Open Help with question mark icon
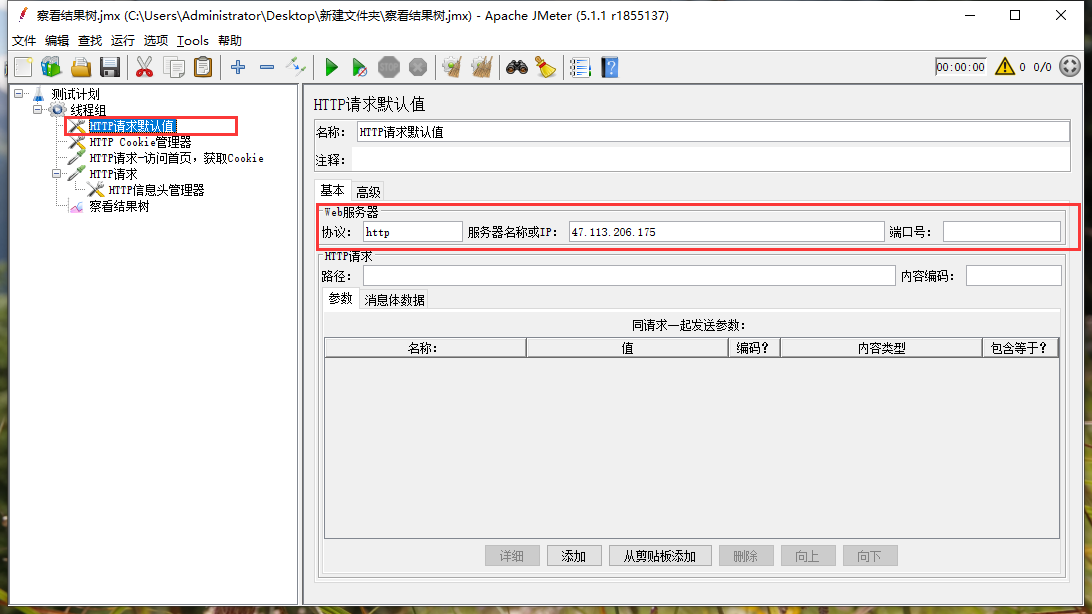 609,68
